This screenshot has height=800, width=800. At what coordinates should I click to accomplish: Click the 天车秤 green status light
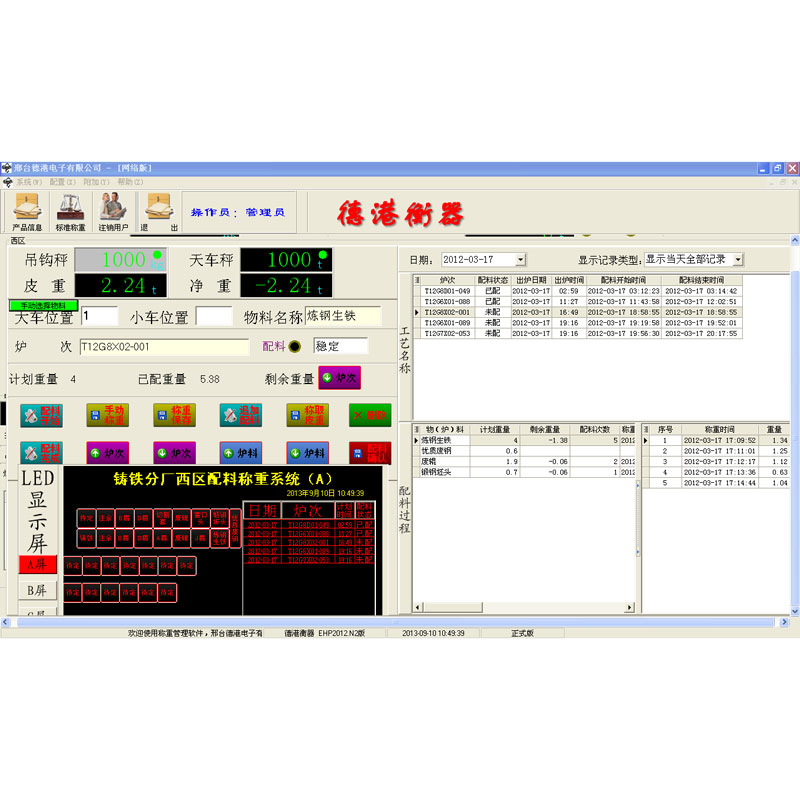coord(322,254)
